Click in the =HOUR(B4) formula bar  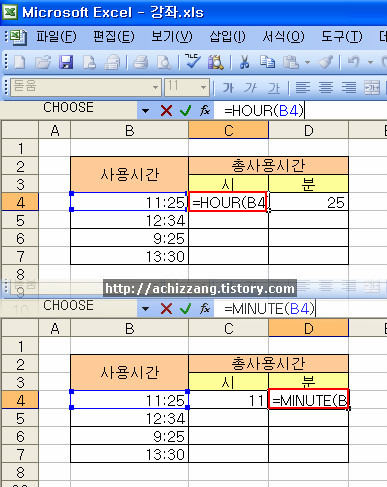[300, 110]
